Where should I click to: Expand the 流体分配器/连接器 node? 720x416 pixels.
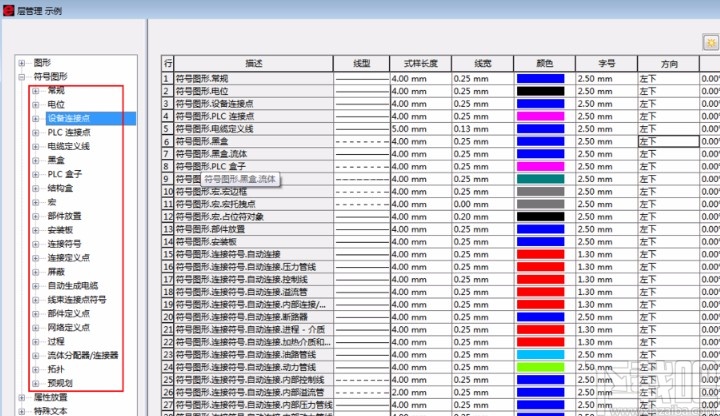pyautogui.click(x=35, y=355)
